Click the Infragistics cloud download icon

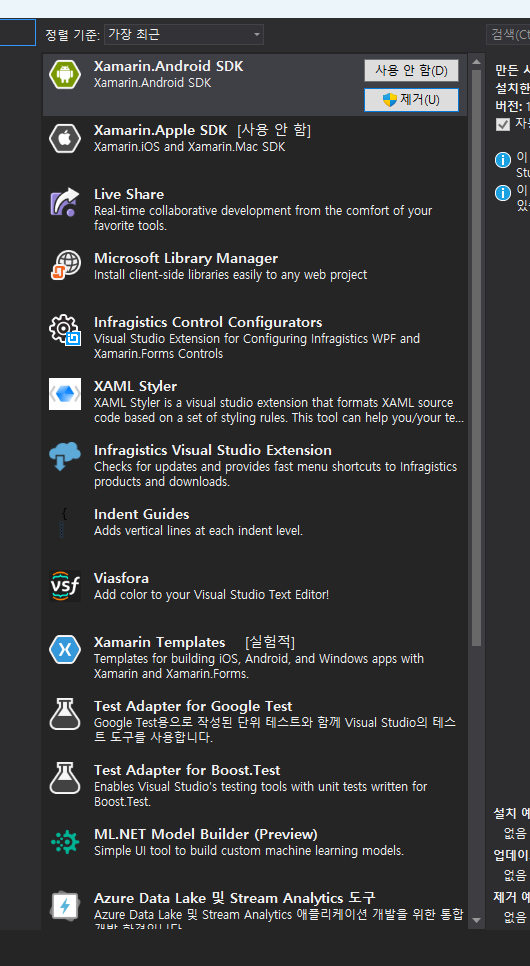65,458
